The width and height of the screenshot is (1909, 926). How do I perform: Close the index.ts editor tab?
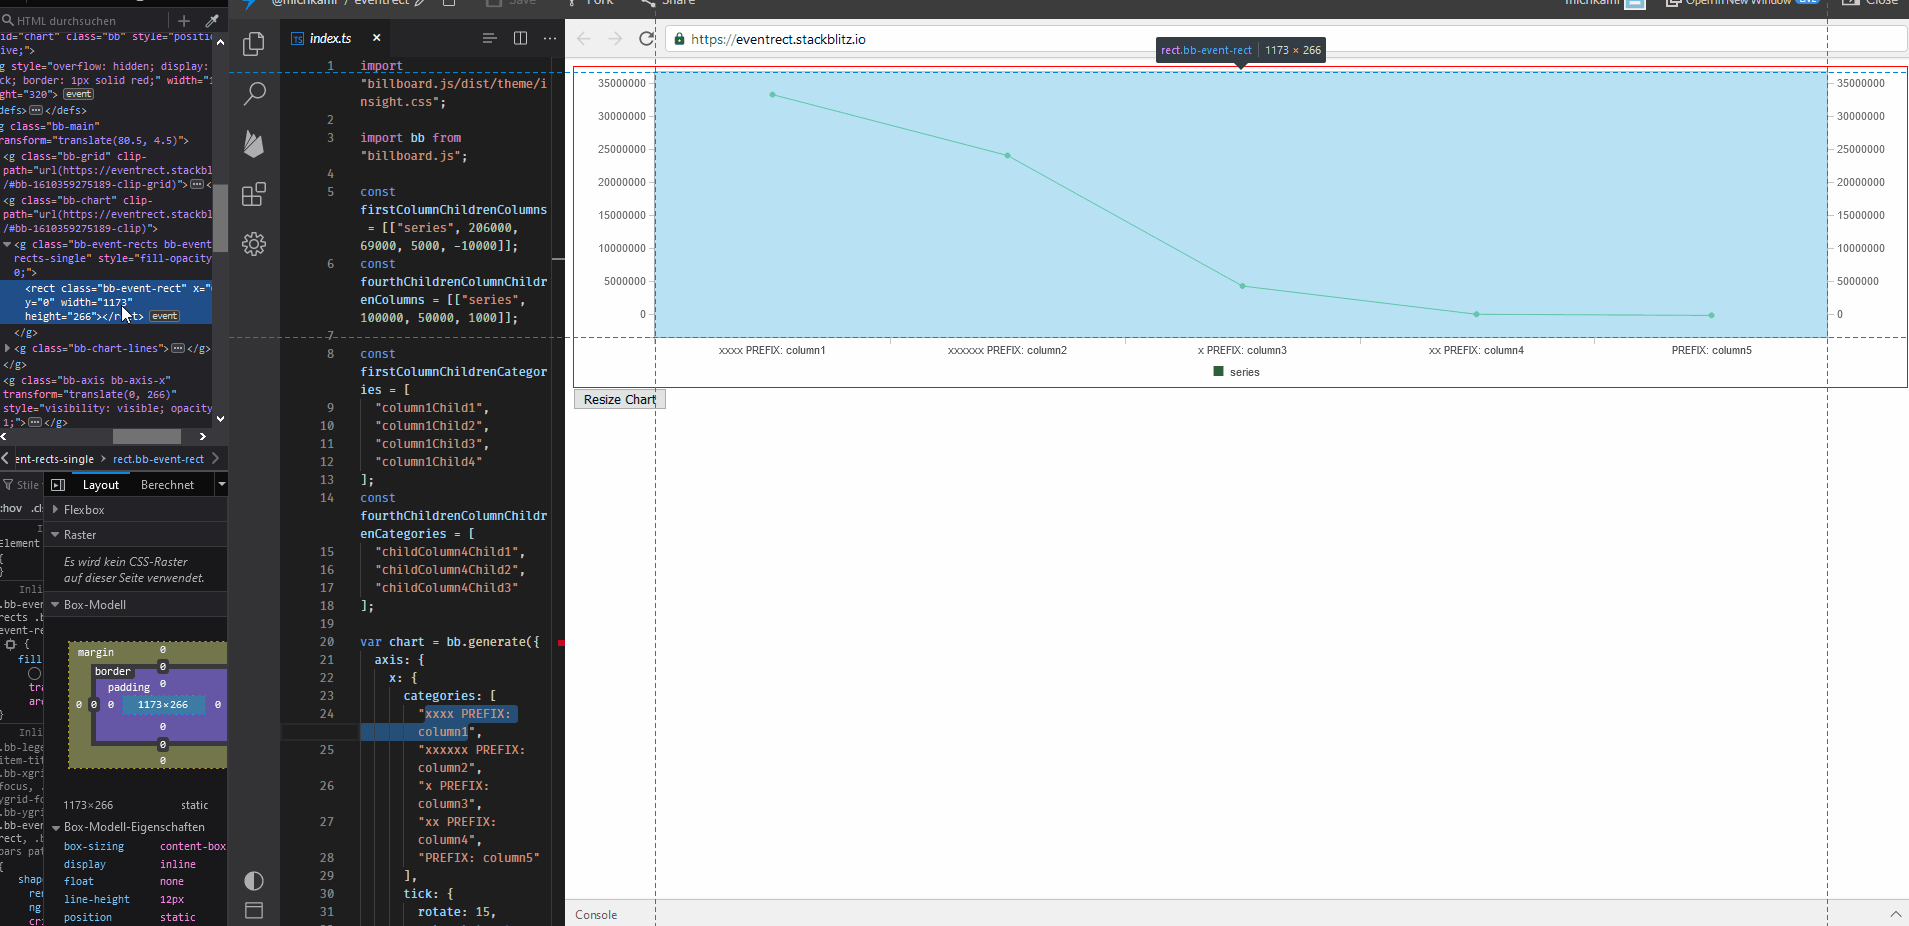pos(376,38)
